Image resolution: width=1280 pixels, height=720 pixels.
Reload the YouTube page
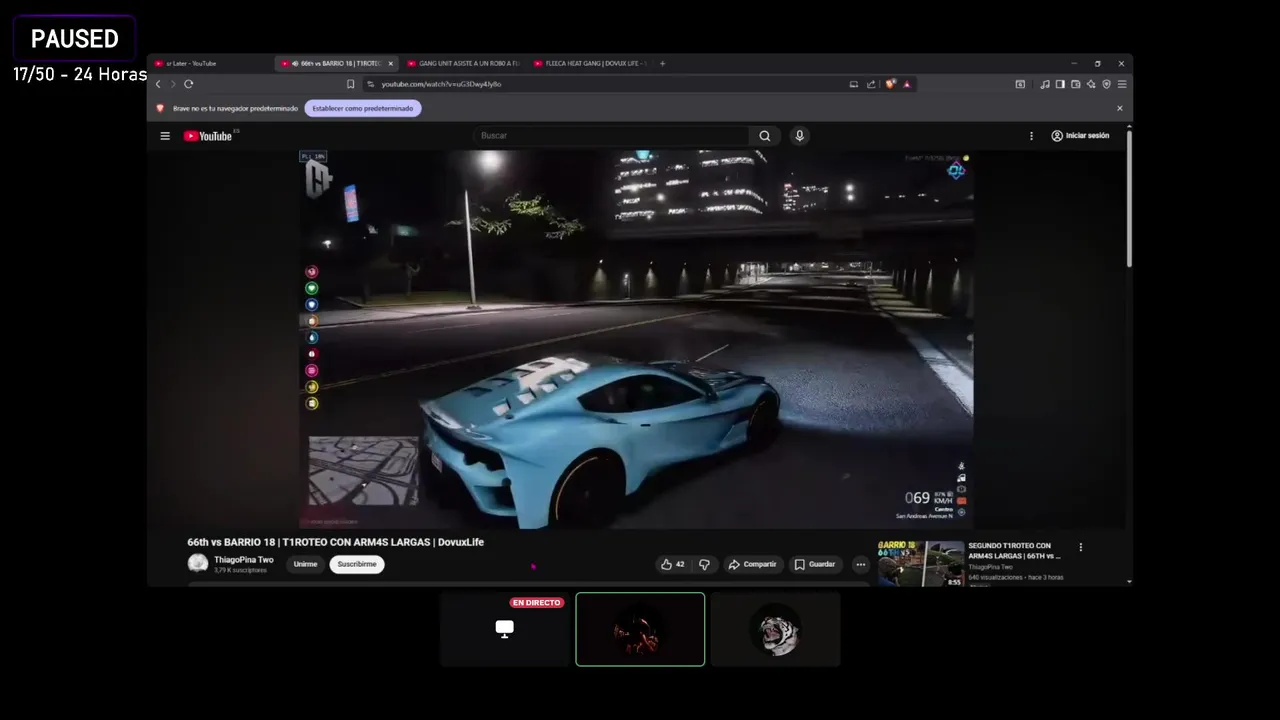[188, 84]
